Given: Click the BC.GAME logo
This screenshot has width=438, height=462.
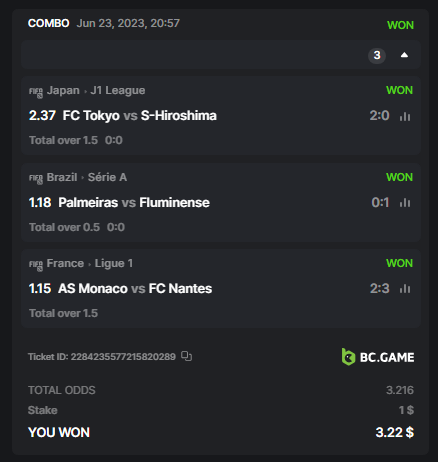Looking at the screenshot, I should coord(378,357).
